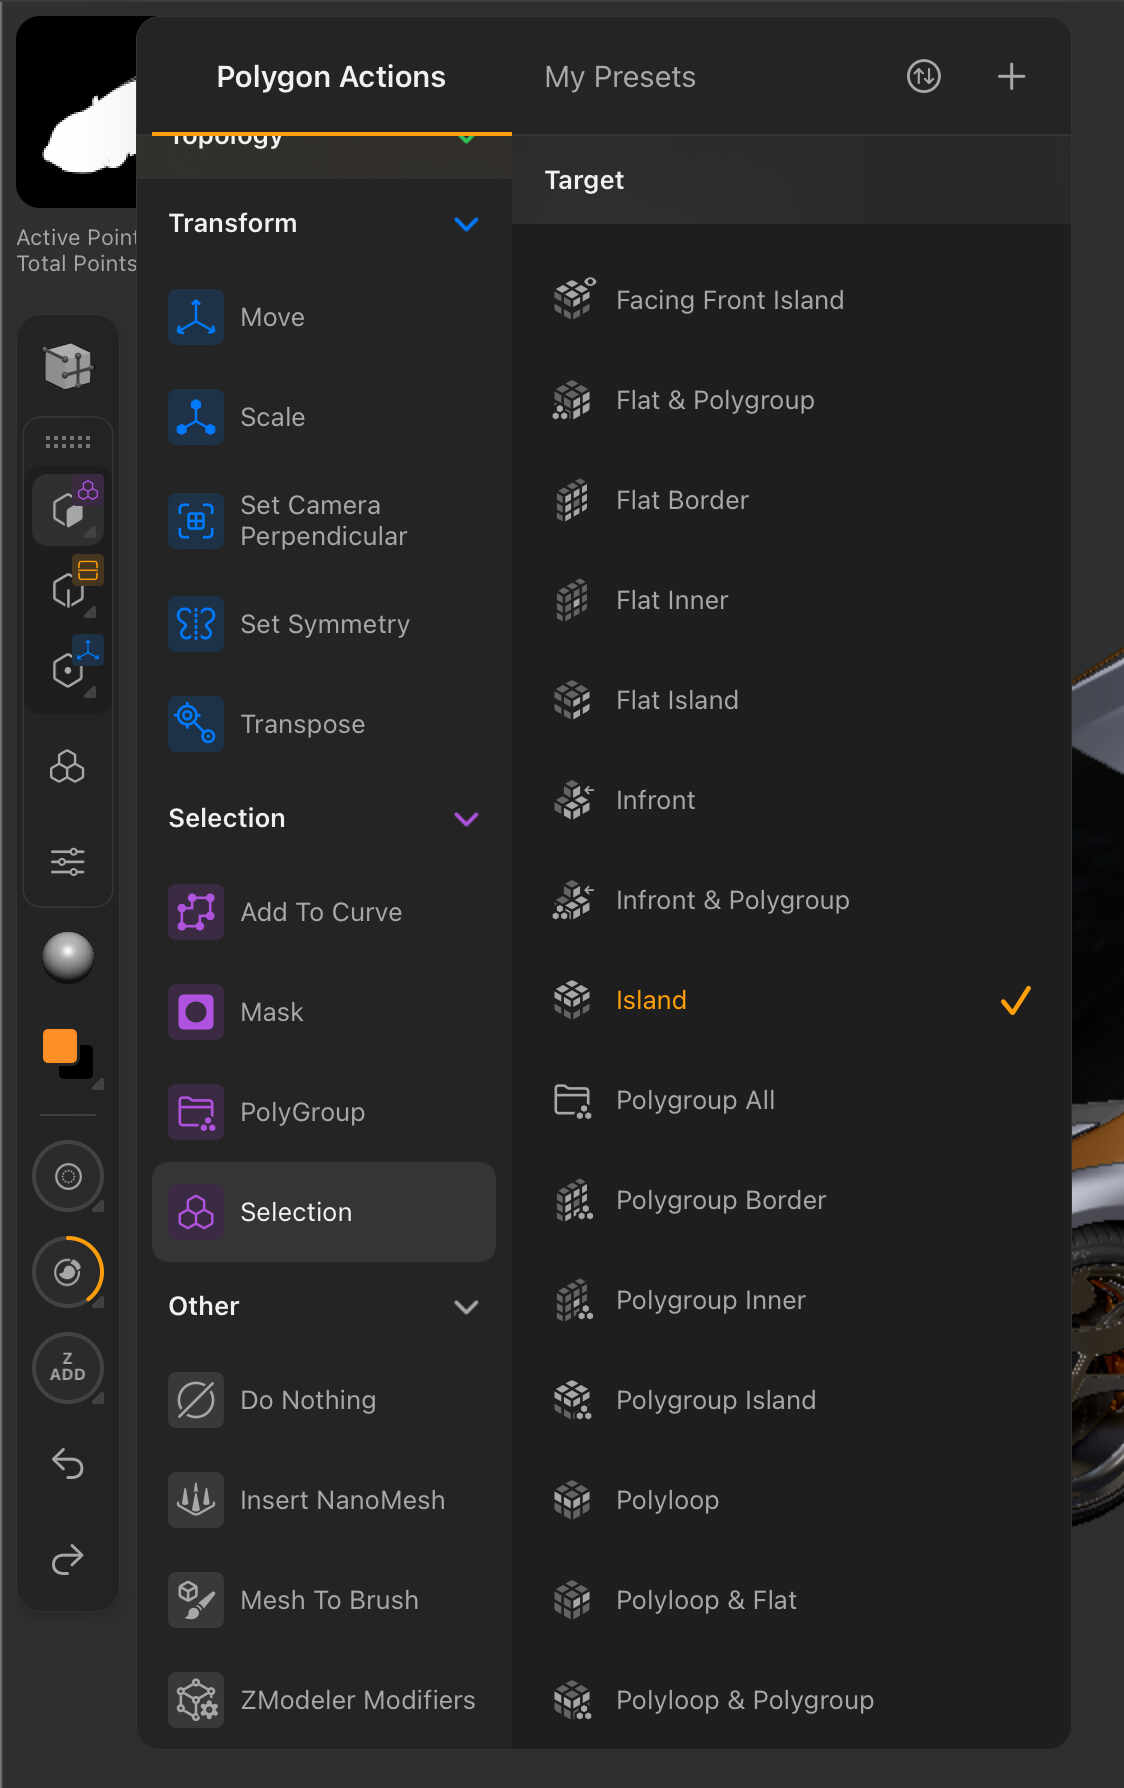Click the redo arrow in sidebar
The width and height of the screenshot is (1124, 1788).
[x=68, y=1558]
